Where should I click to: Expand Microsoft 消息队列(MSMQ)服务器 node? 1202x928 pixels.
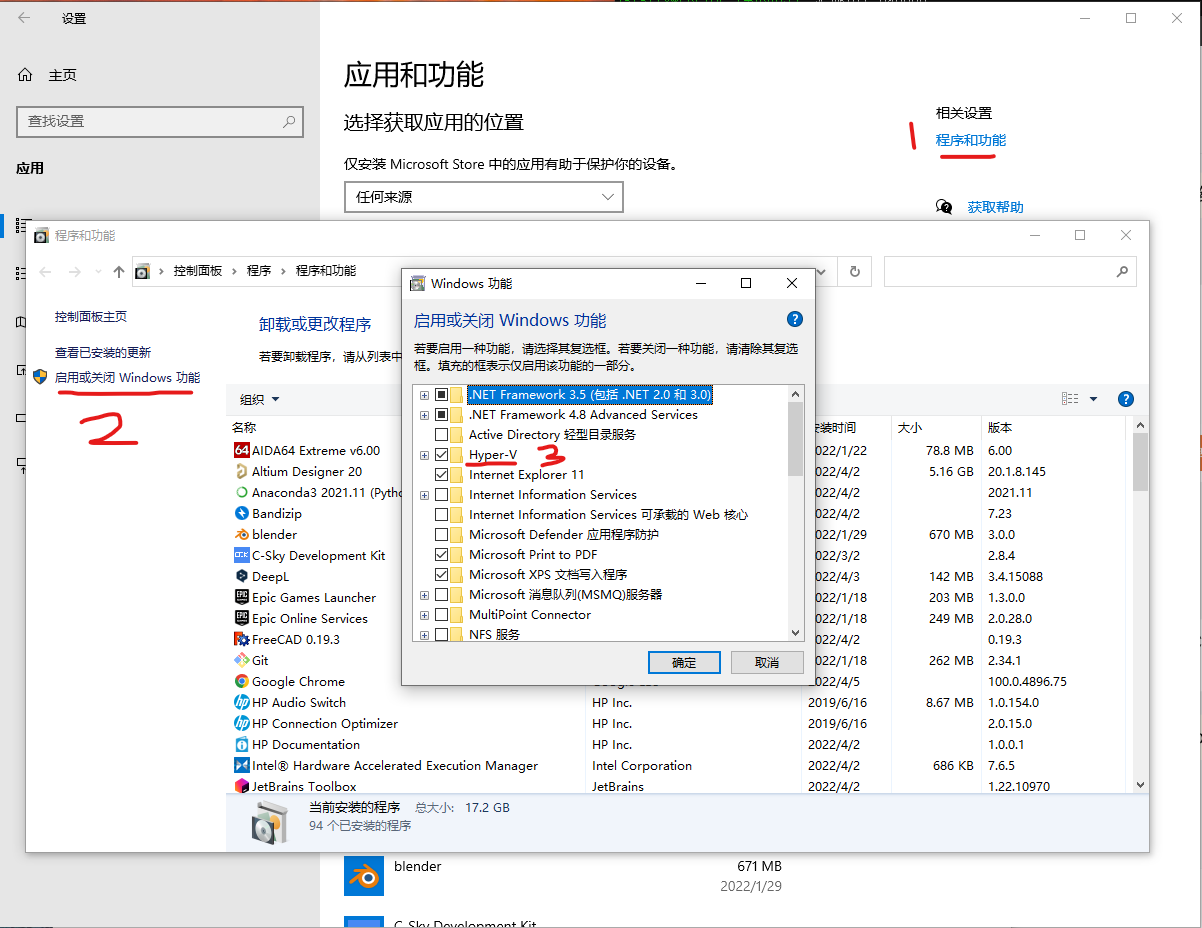[425, 595]
